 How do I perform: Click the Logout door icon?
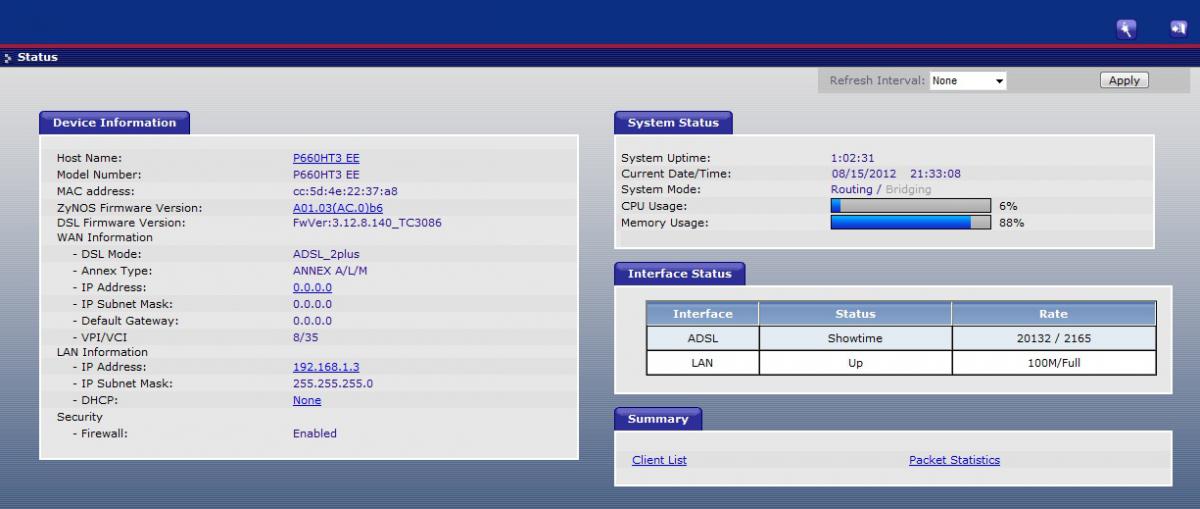pos(1178,29)
